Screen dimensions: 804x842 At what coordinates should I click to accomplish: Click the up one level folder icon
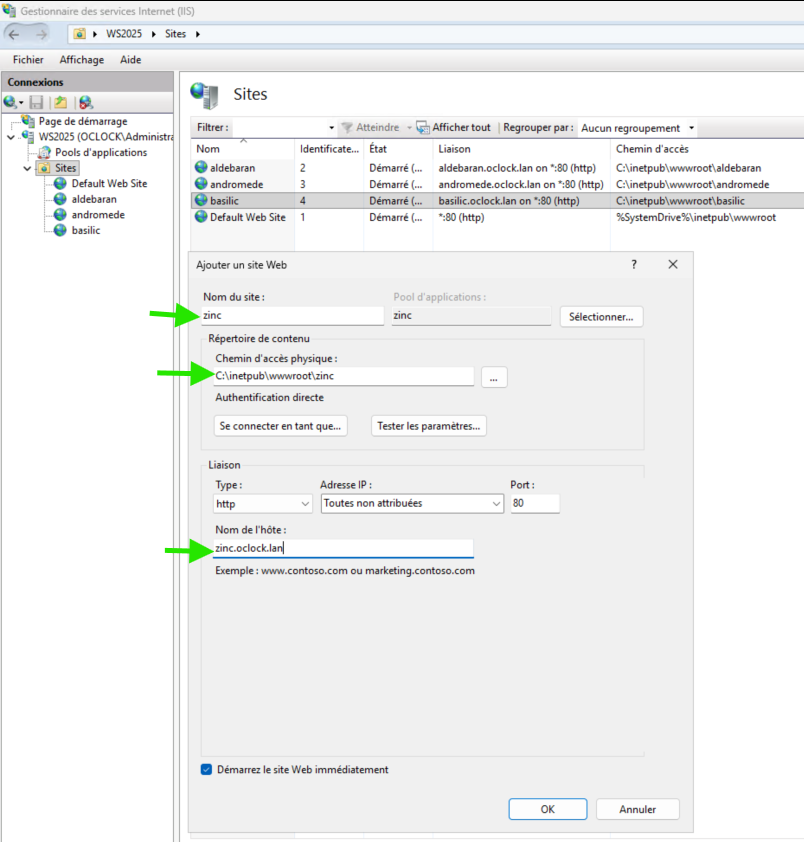(x=61, y=102)
